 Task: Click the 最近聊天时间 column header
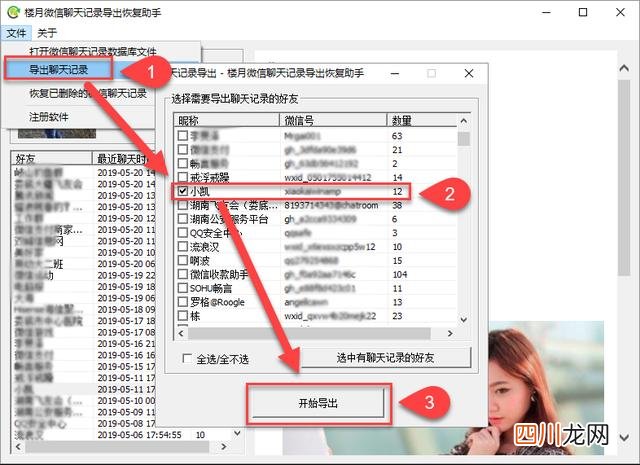pyautogui.click(x=124, y=158)
